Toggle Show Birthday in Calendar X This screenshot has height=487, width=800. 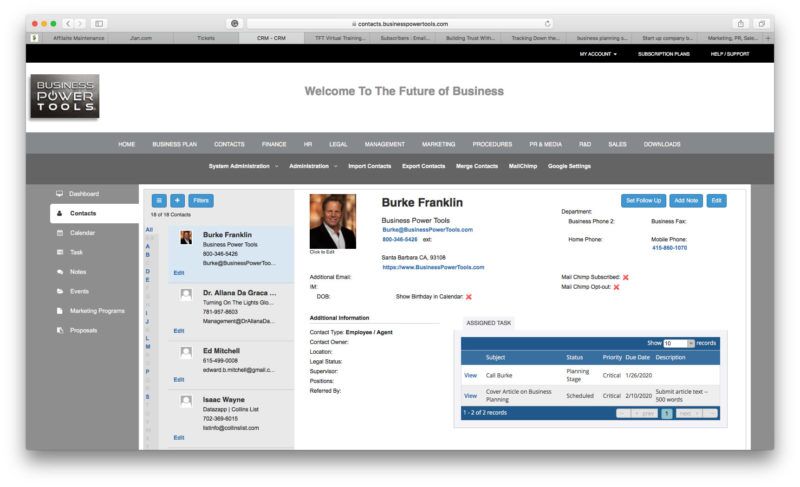pos(468,297)
